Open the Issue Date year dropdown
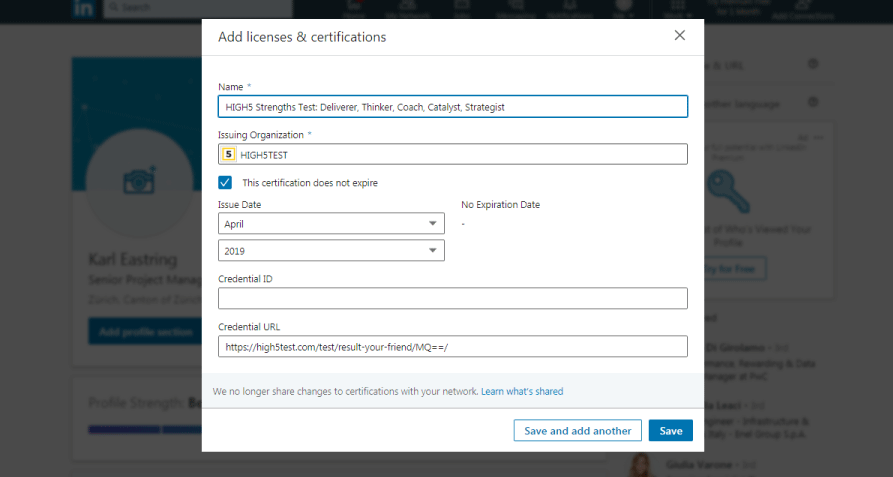The height and width of the screenshot is (477, 893). pyautogui.click(x=331, y=250)
